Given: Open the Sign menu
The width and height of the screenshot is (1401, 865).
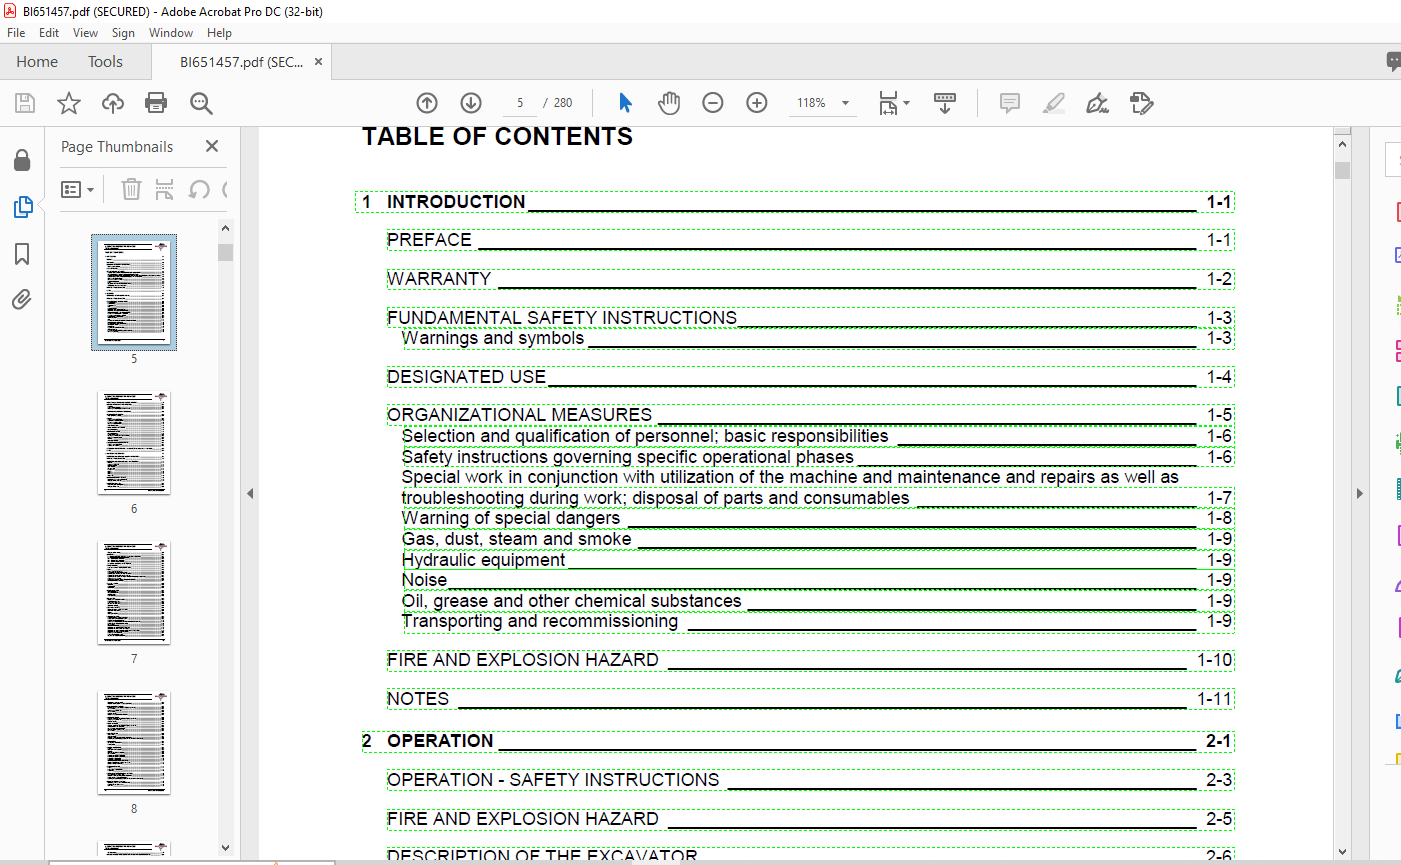Looking at the screenshot, I should (x=123, y=33).
